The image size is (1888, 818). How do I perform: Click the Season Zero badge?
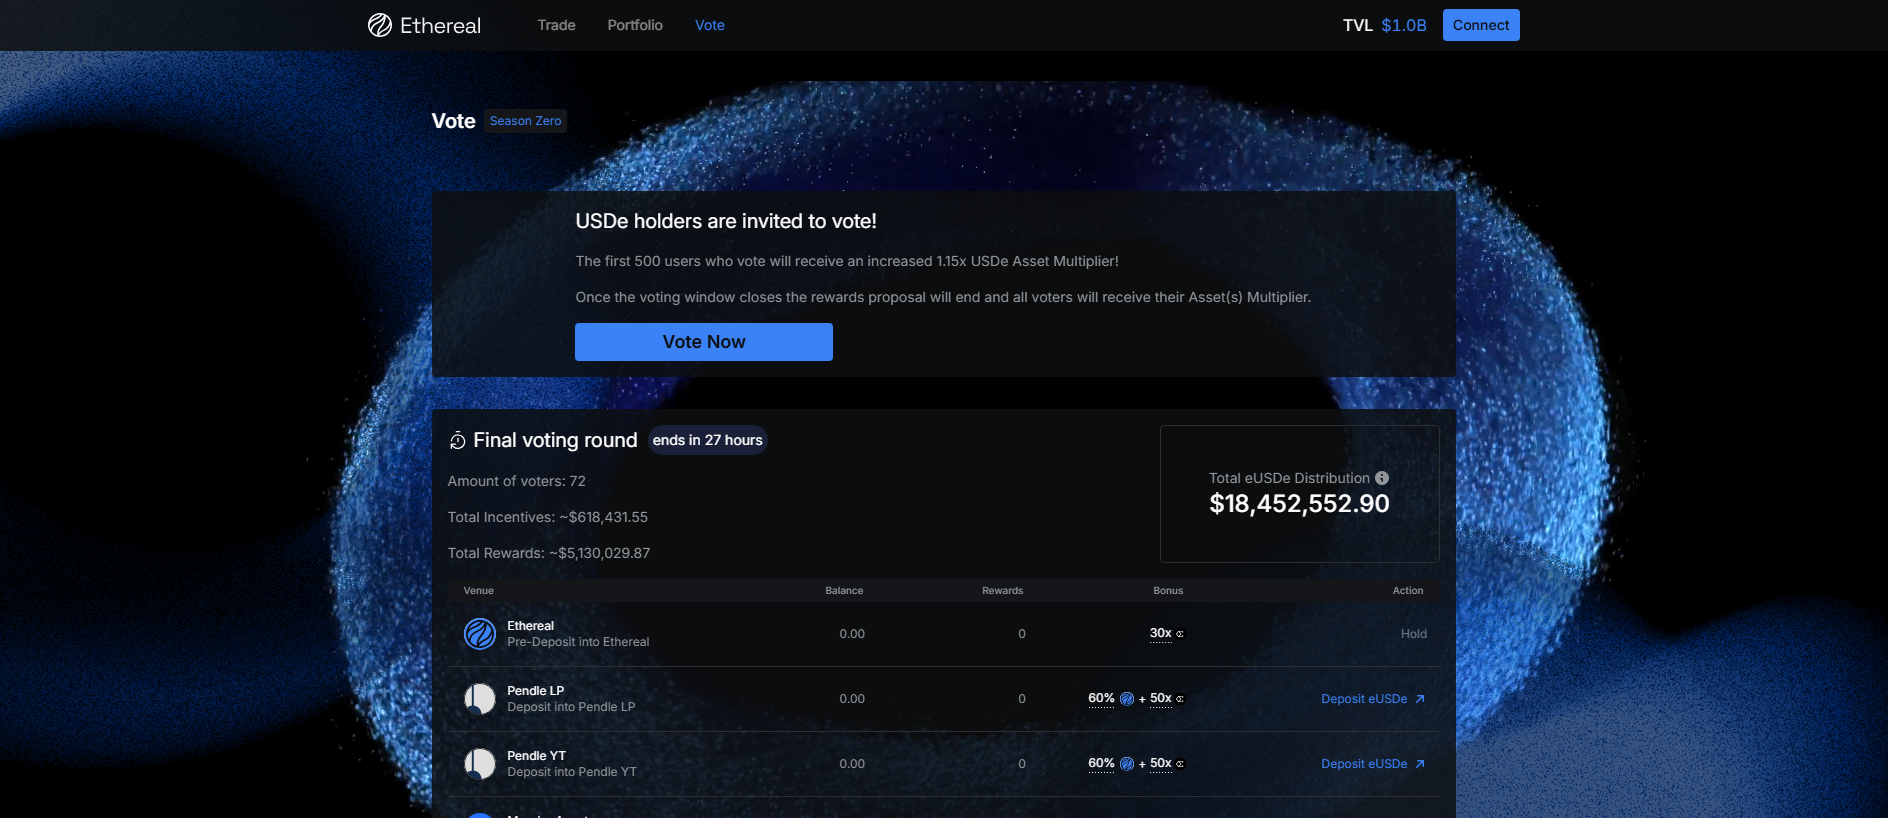(x=526, y=121)
